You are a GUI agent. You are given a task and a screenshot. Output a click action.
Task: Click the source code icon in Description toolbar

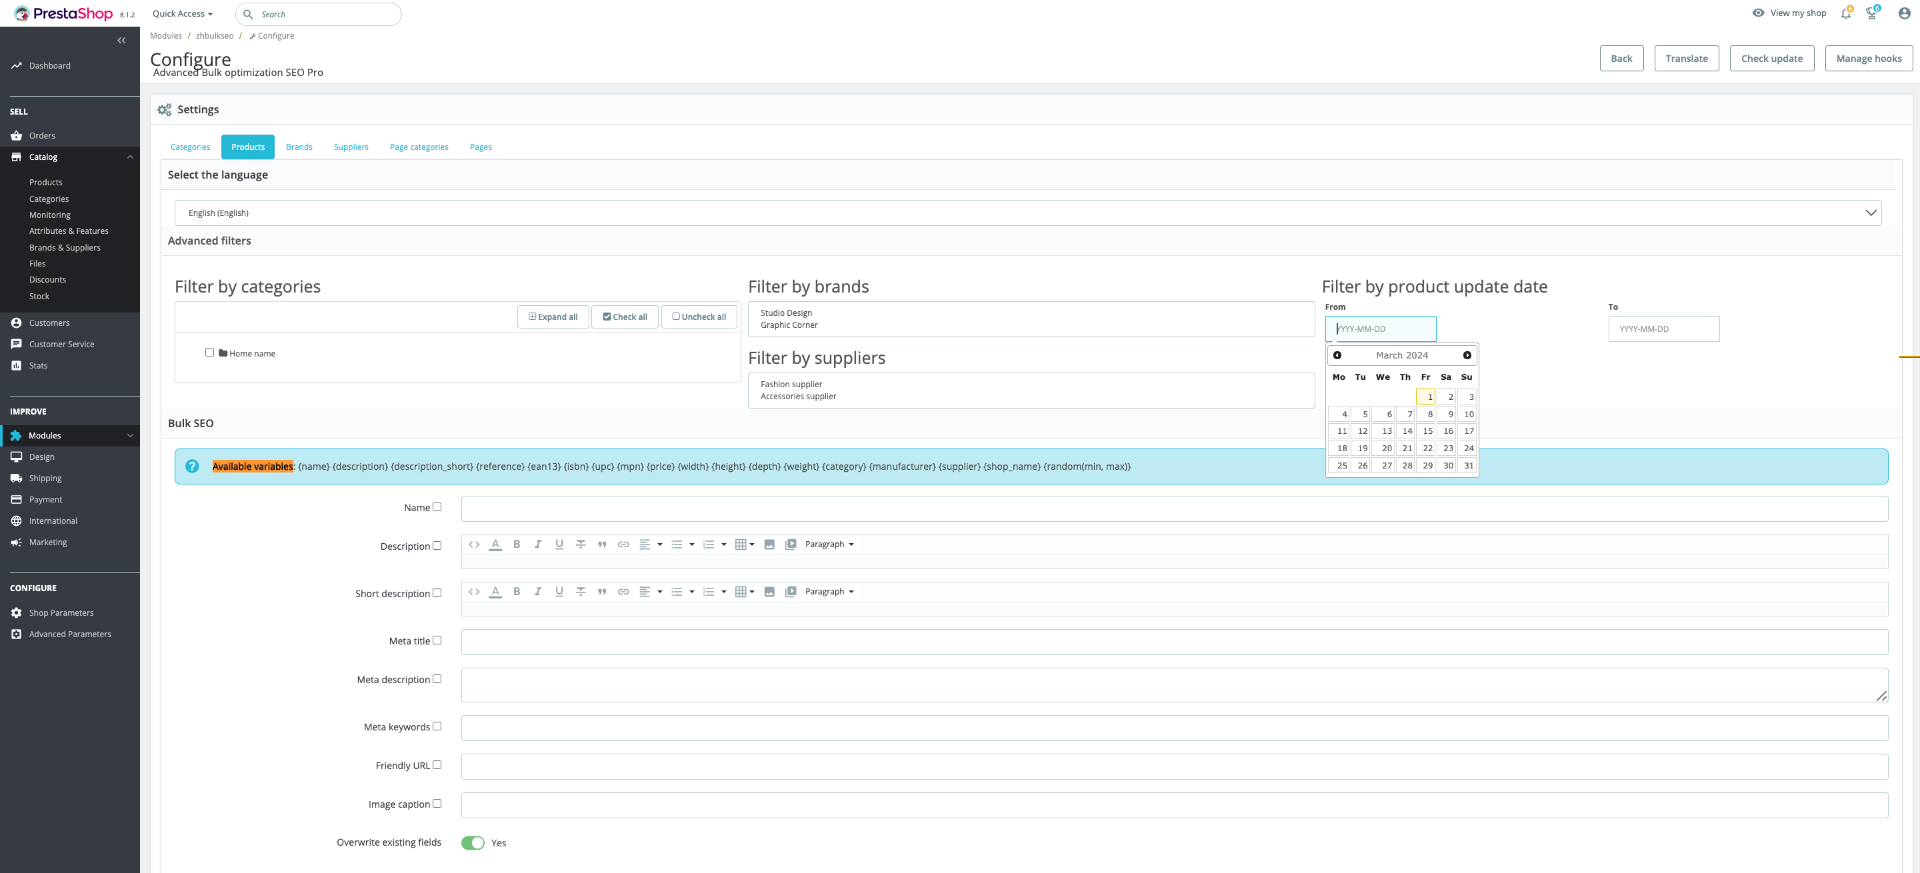[x=474, y=545]
